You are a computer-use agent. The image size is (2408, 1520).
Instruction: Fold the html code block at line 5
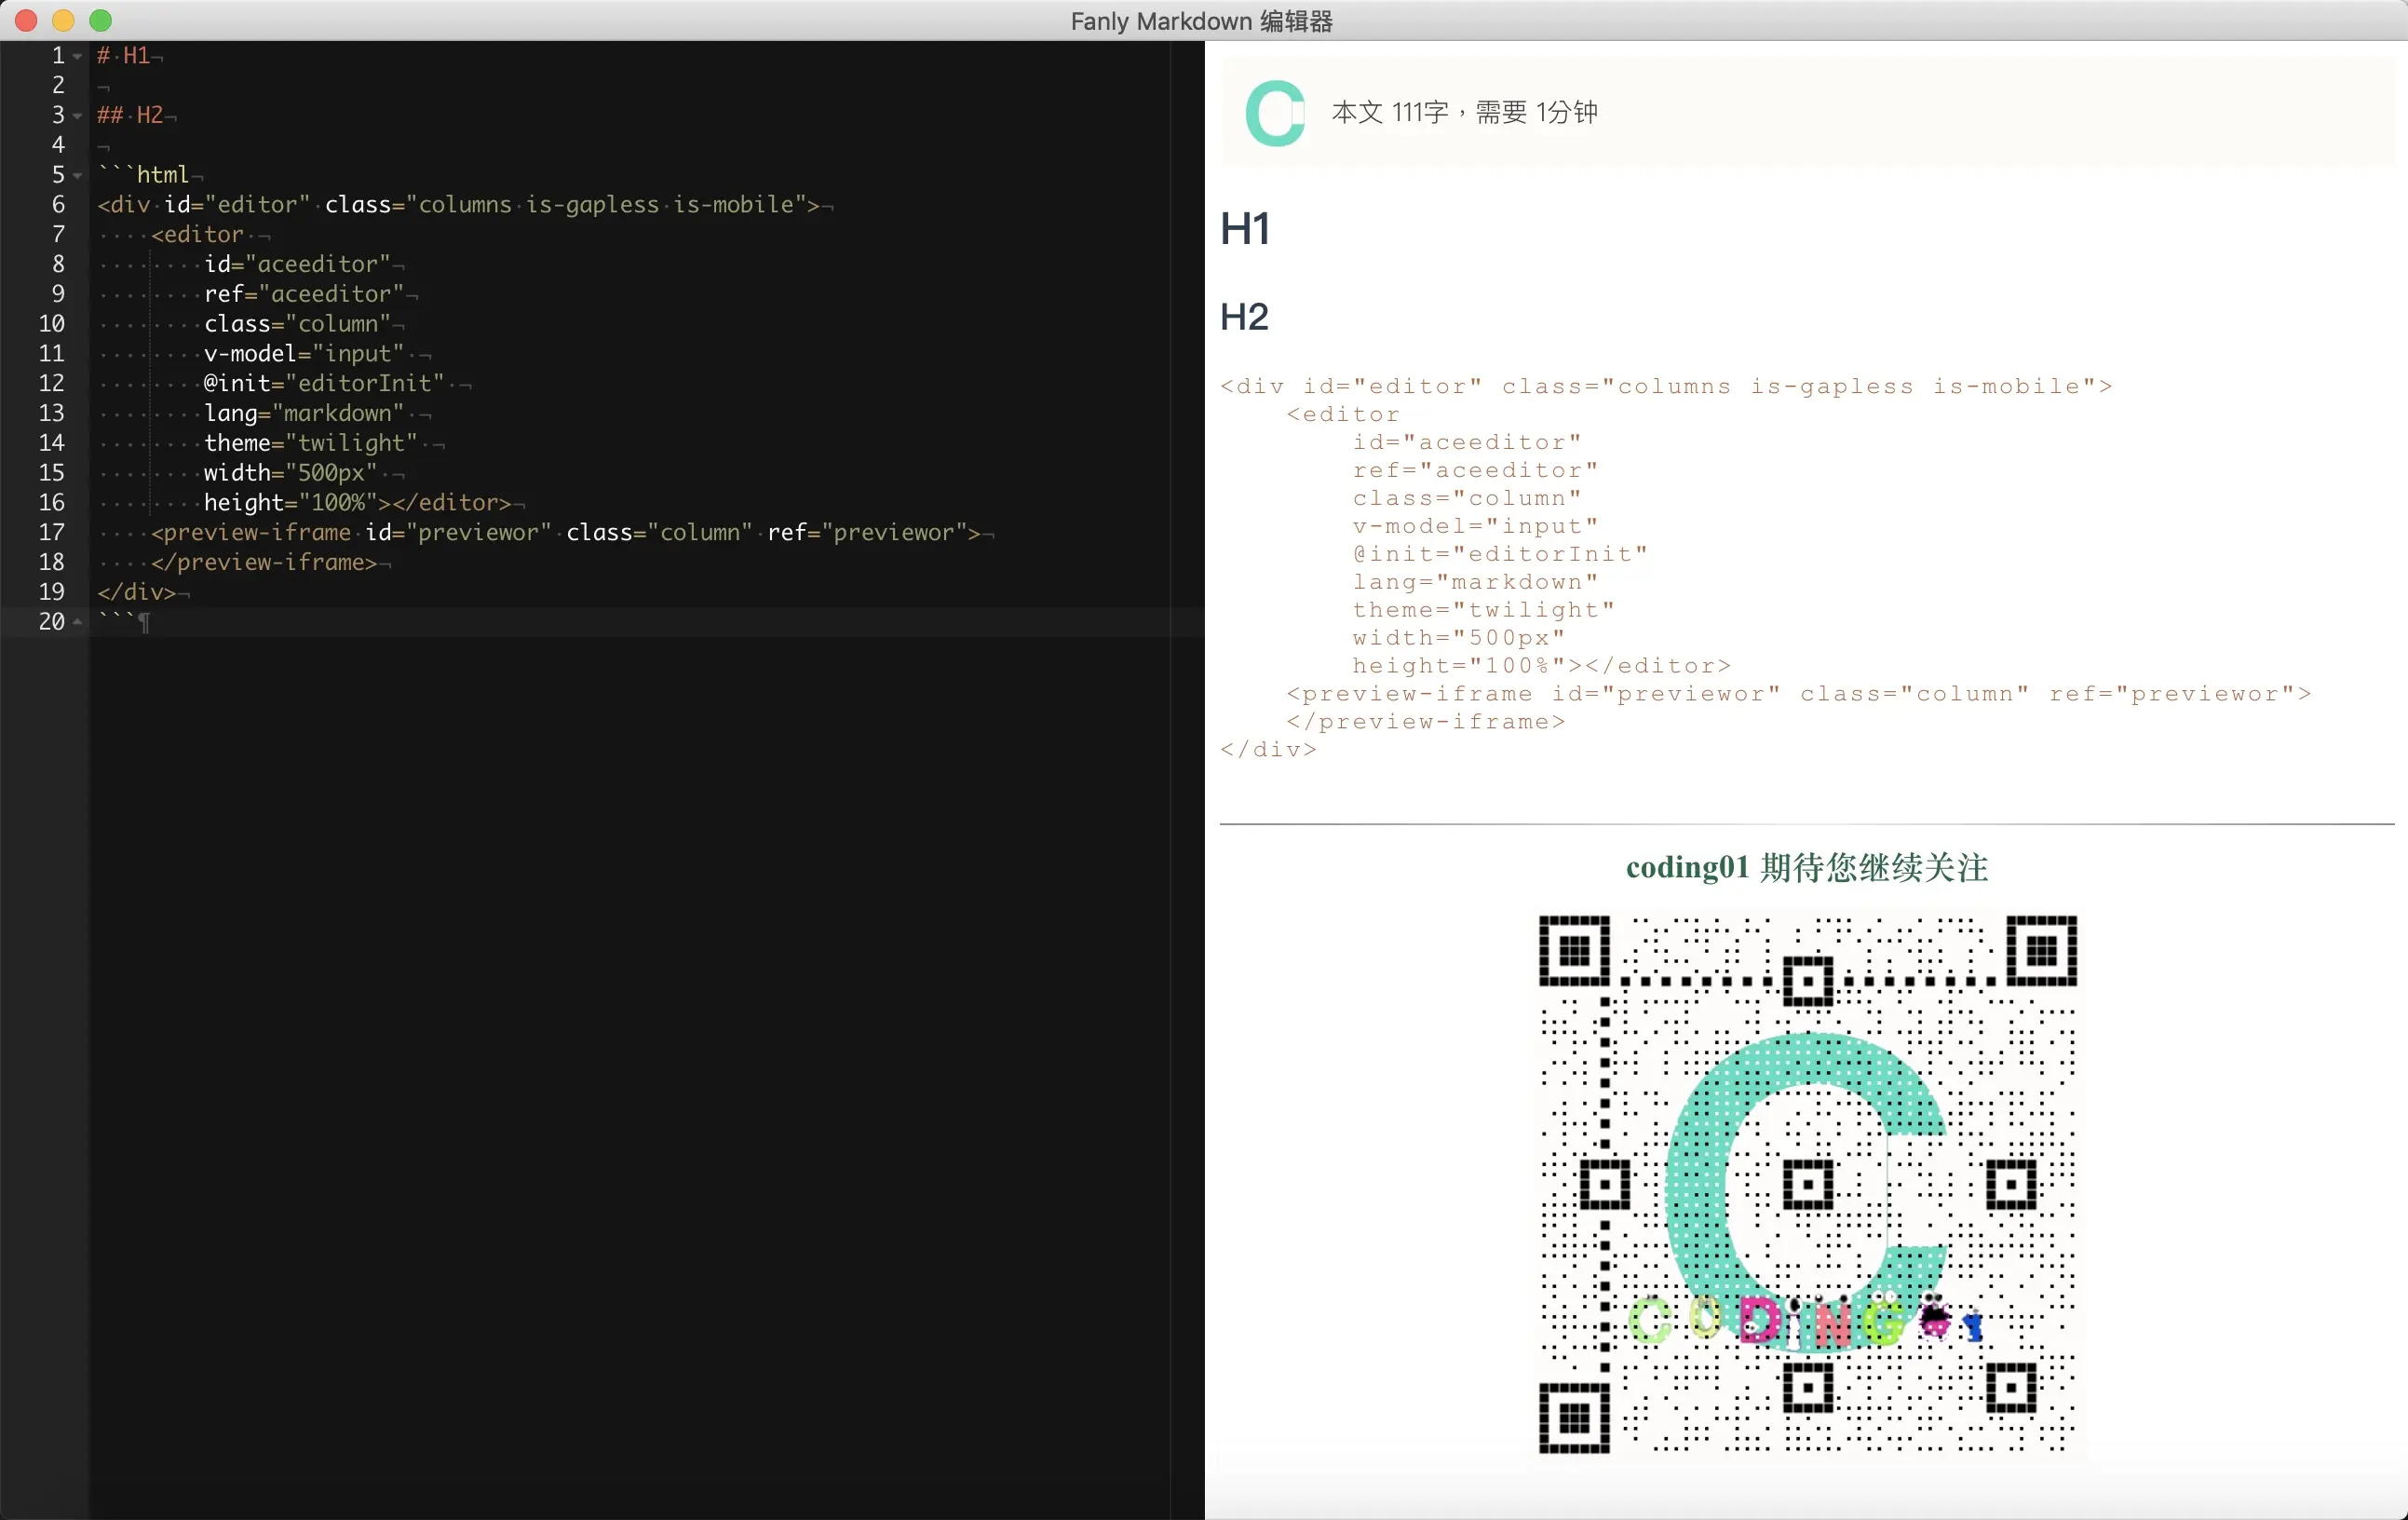tap(78, 176)
